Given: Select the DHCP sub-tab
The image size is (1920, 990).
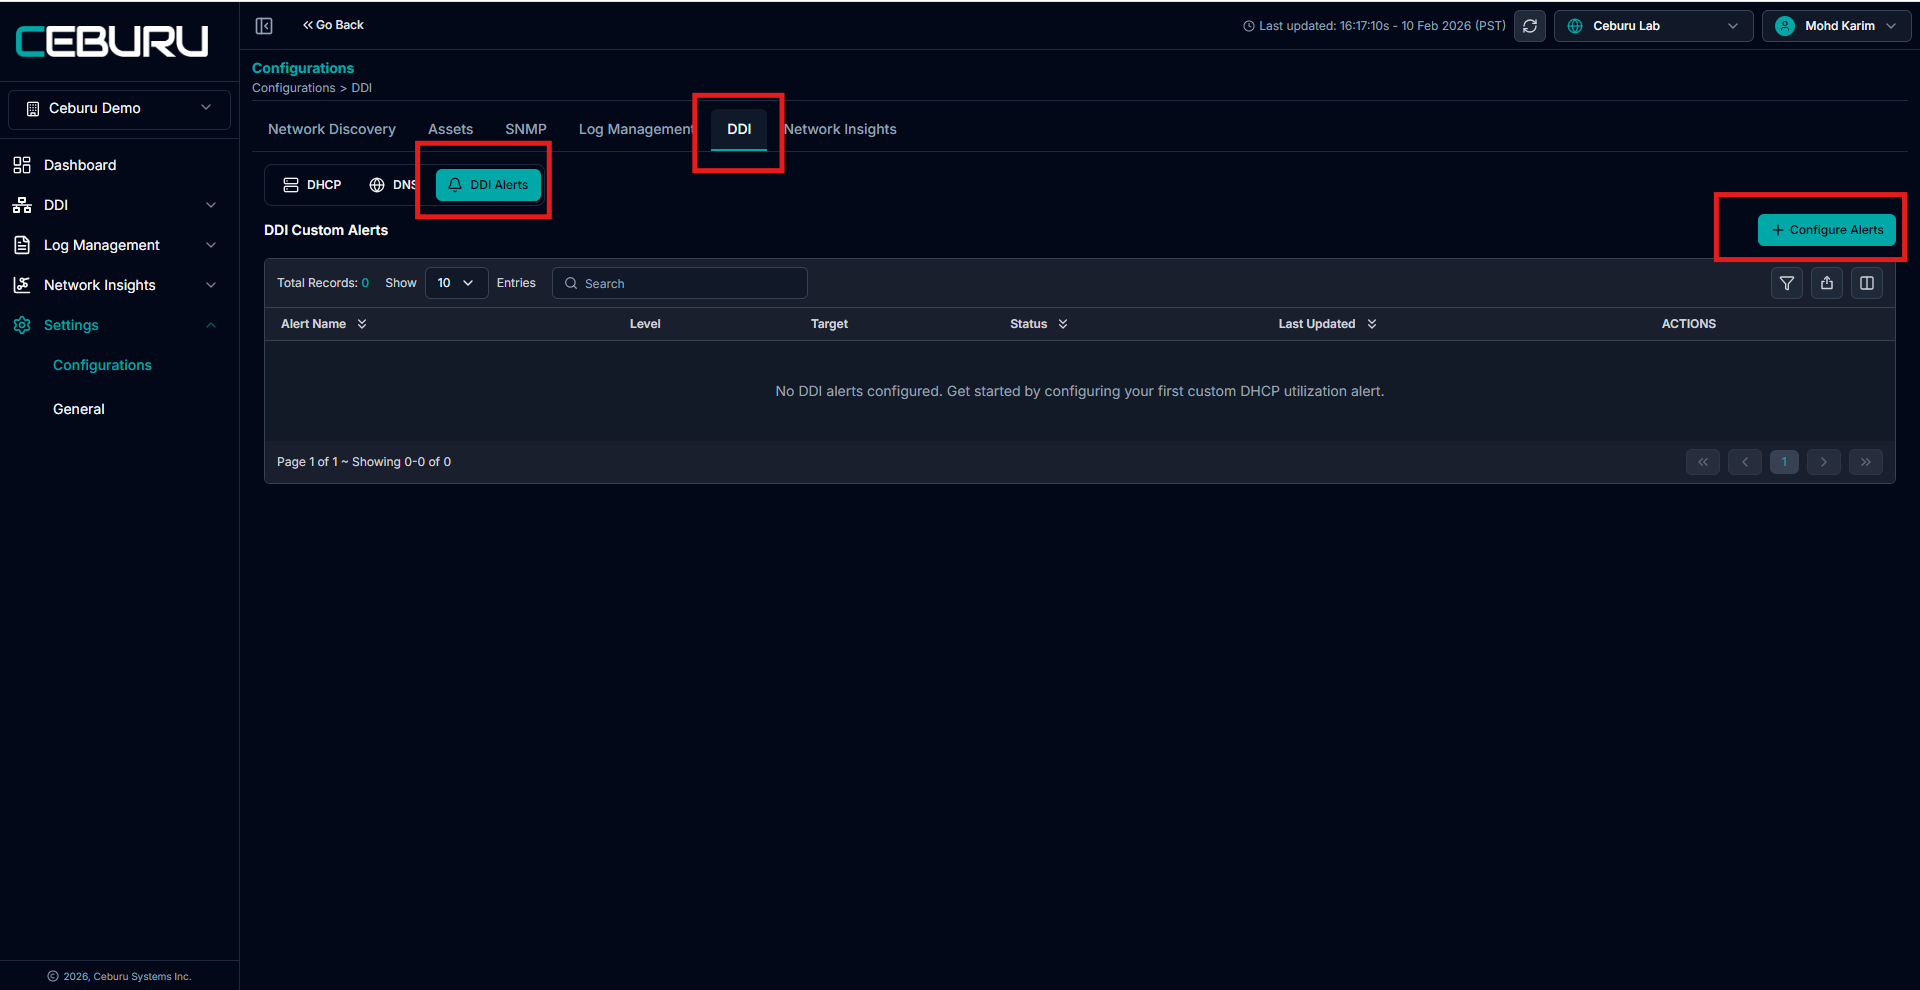Looking at the screenshot, I should pyautogui.click(x=312, y=185).
